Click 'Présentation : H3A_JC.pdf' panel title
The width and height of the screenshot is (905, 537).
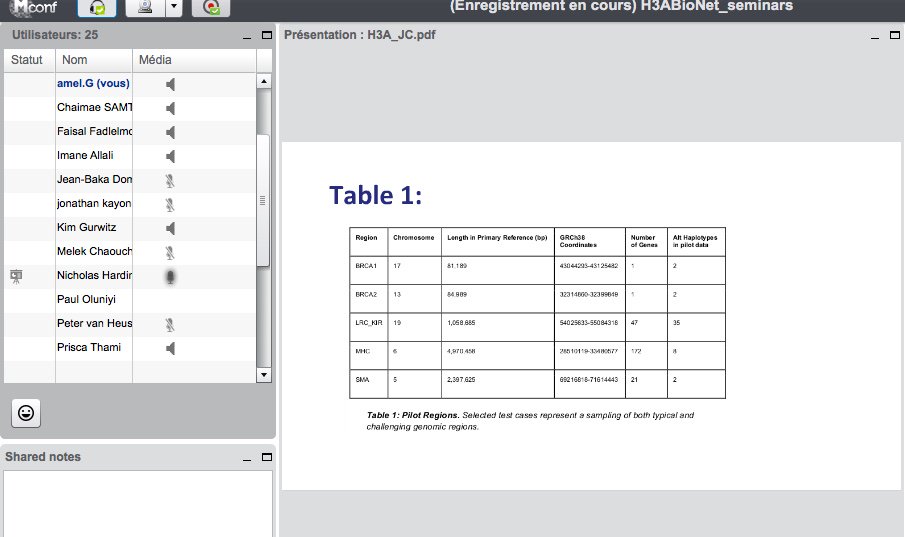[360, 35]
